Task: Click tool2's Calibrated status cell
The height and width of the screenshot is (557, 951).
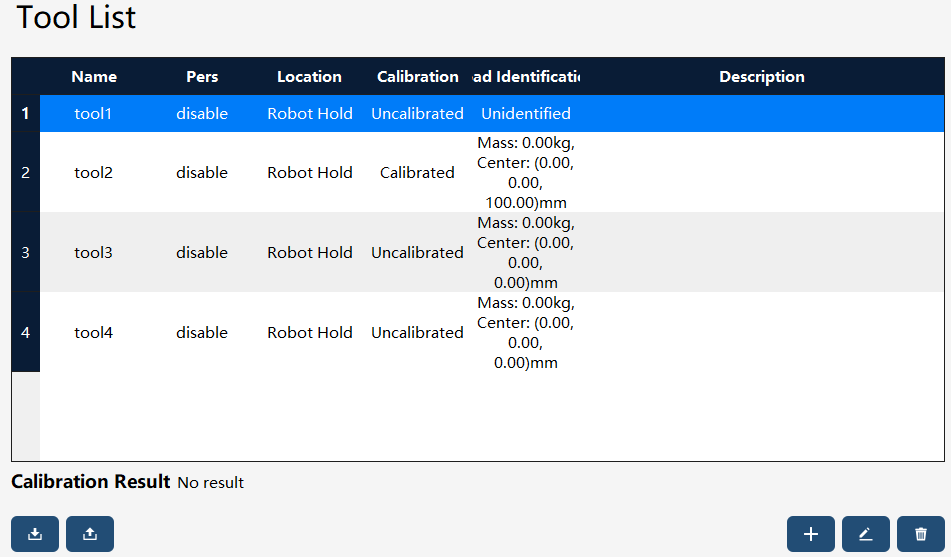Action: pyautogui.click(x=417, y=172)
